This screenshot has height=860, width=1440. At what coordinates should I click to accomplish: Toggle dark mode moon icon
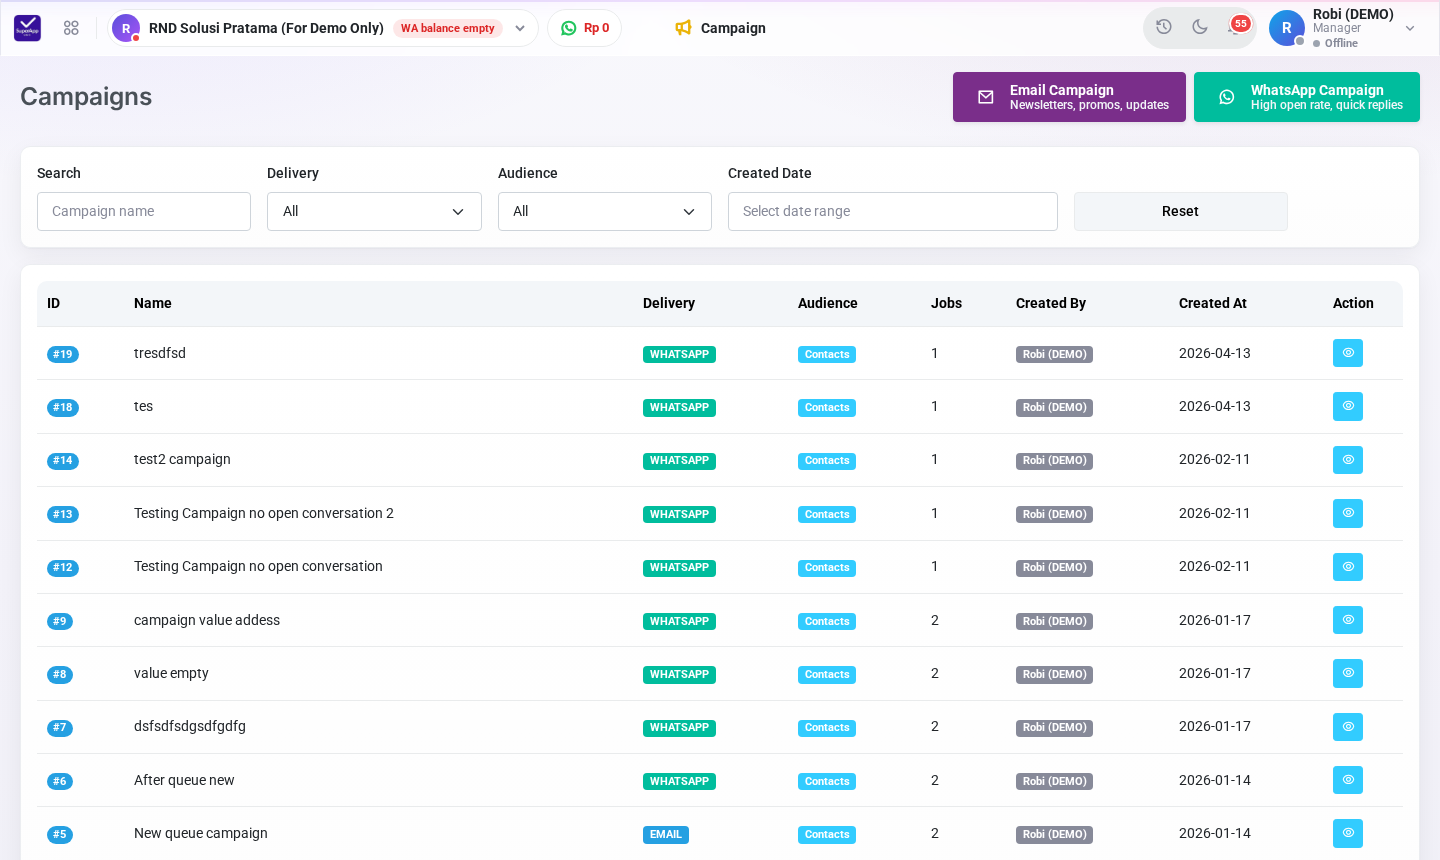click(x=1200, y=27)
